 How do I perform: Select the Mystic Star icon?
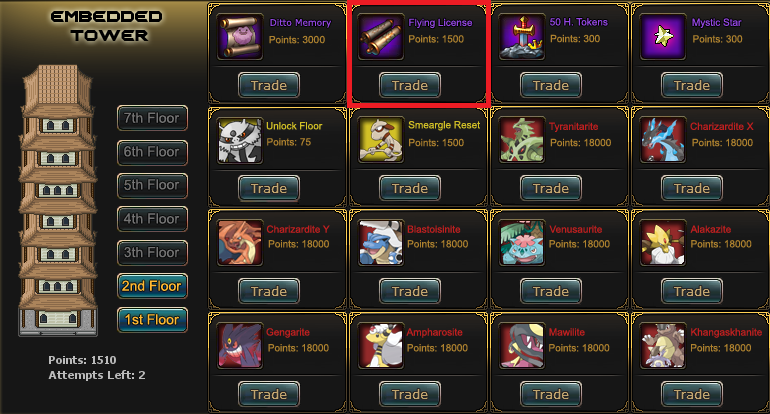pyautogui.click(x=662, y=37)
